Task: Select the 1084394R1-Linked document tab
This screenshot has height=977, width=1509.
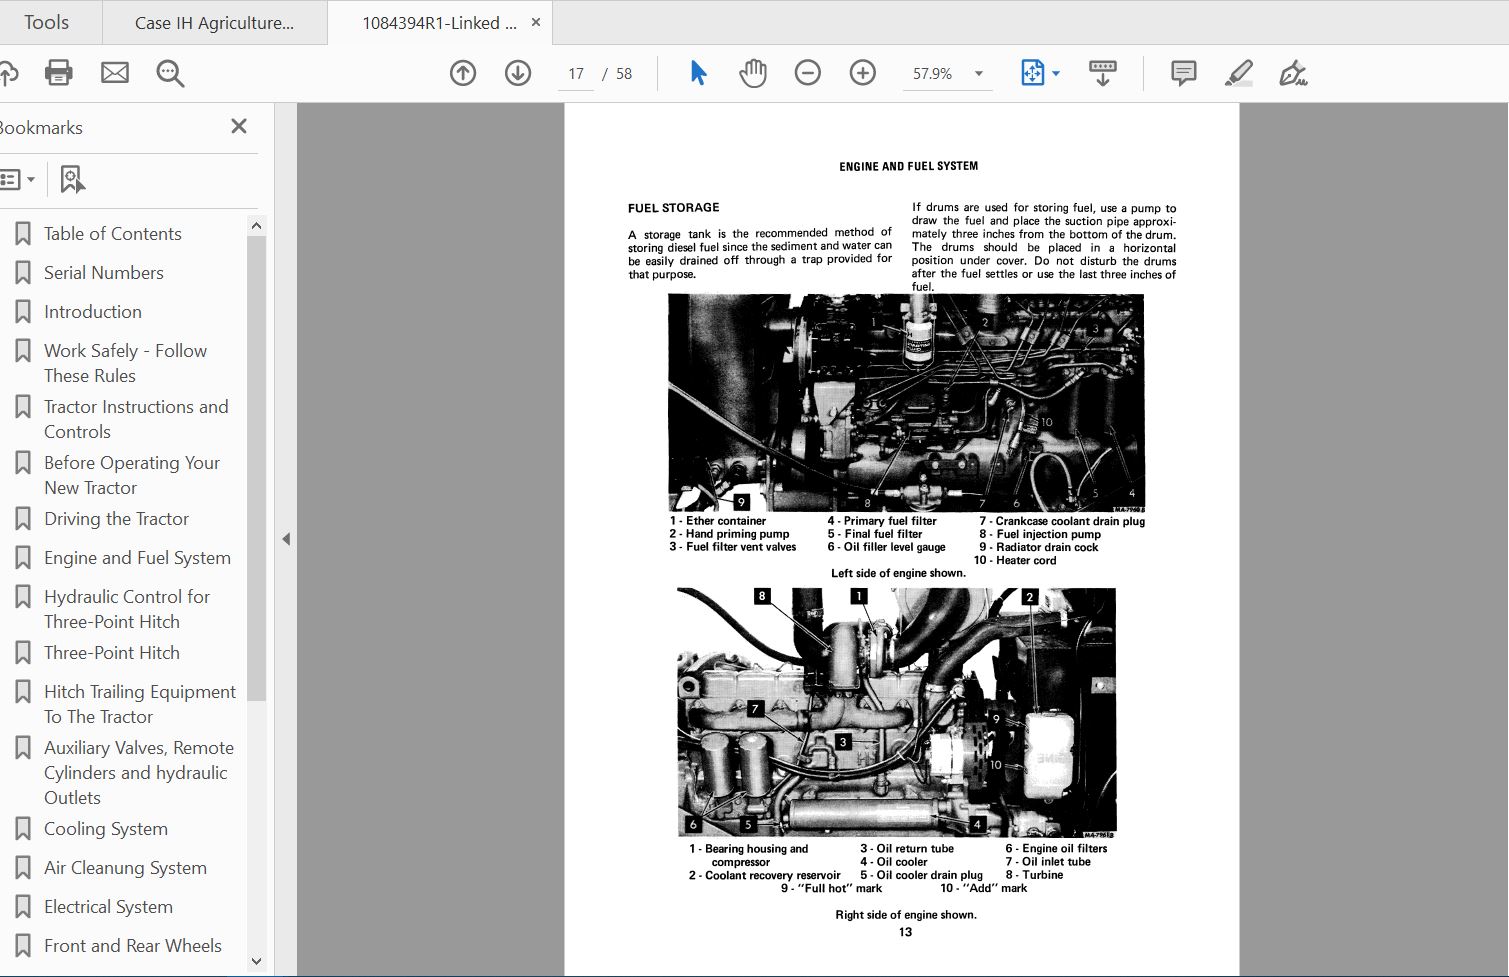Action: (x=439, y=23)
